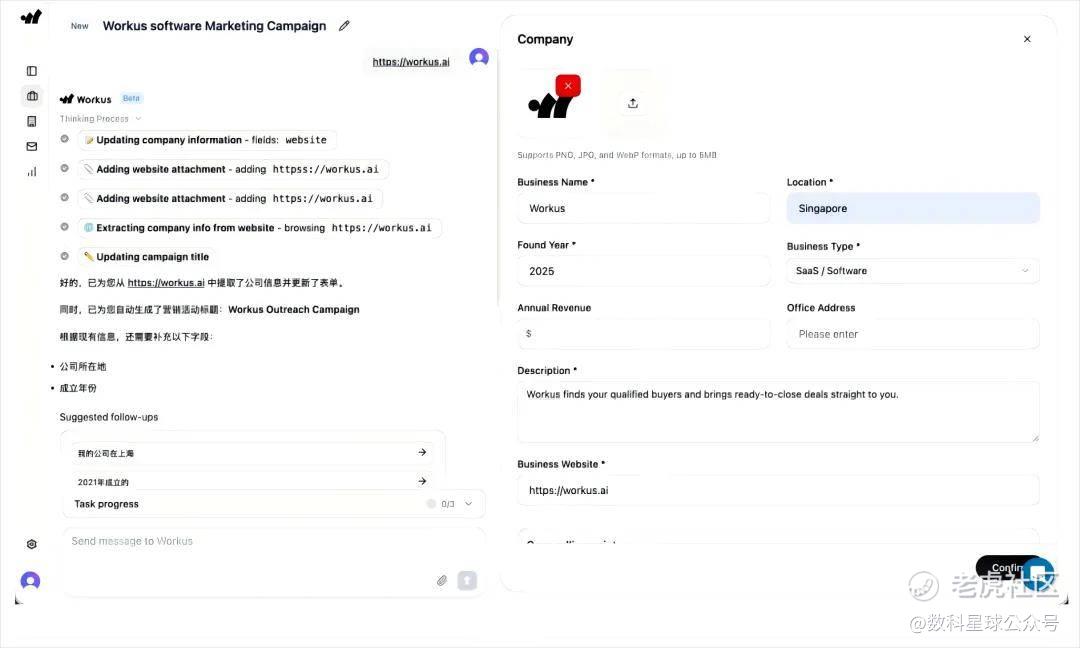Viewport: 1080px width, 648px height.
Task: Click step adding httpss://workus.ai attachment
Action: pos(233,169)
